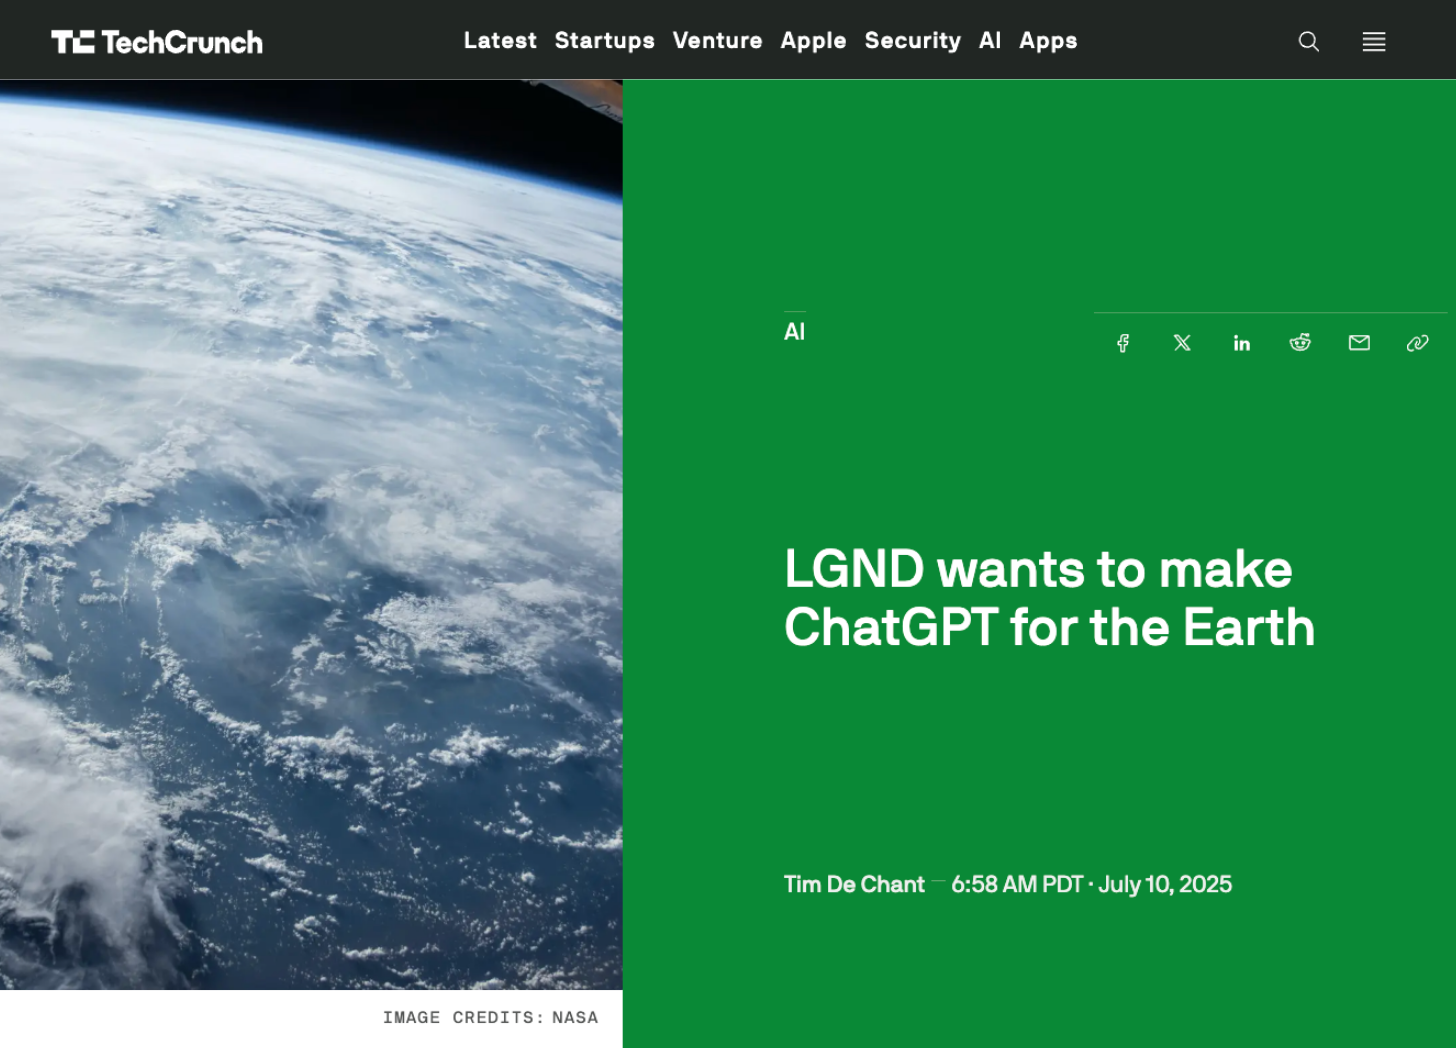Open the hamburger navigation menu
Screen dimensions: 1456x1048
coord(1373,41)
